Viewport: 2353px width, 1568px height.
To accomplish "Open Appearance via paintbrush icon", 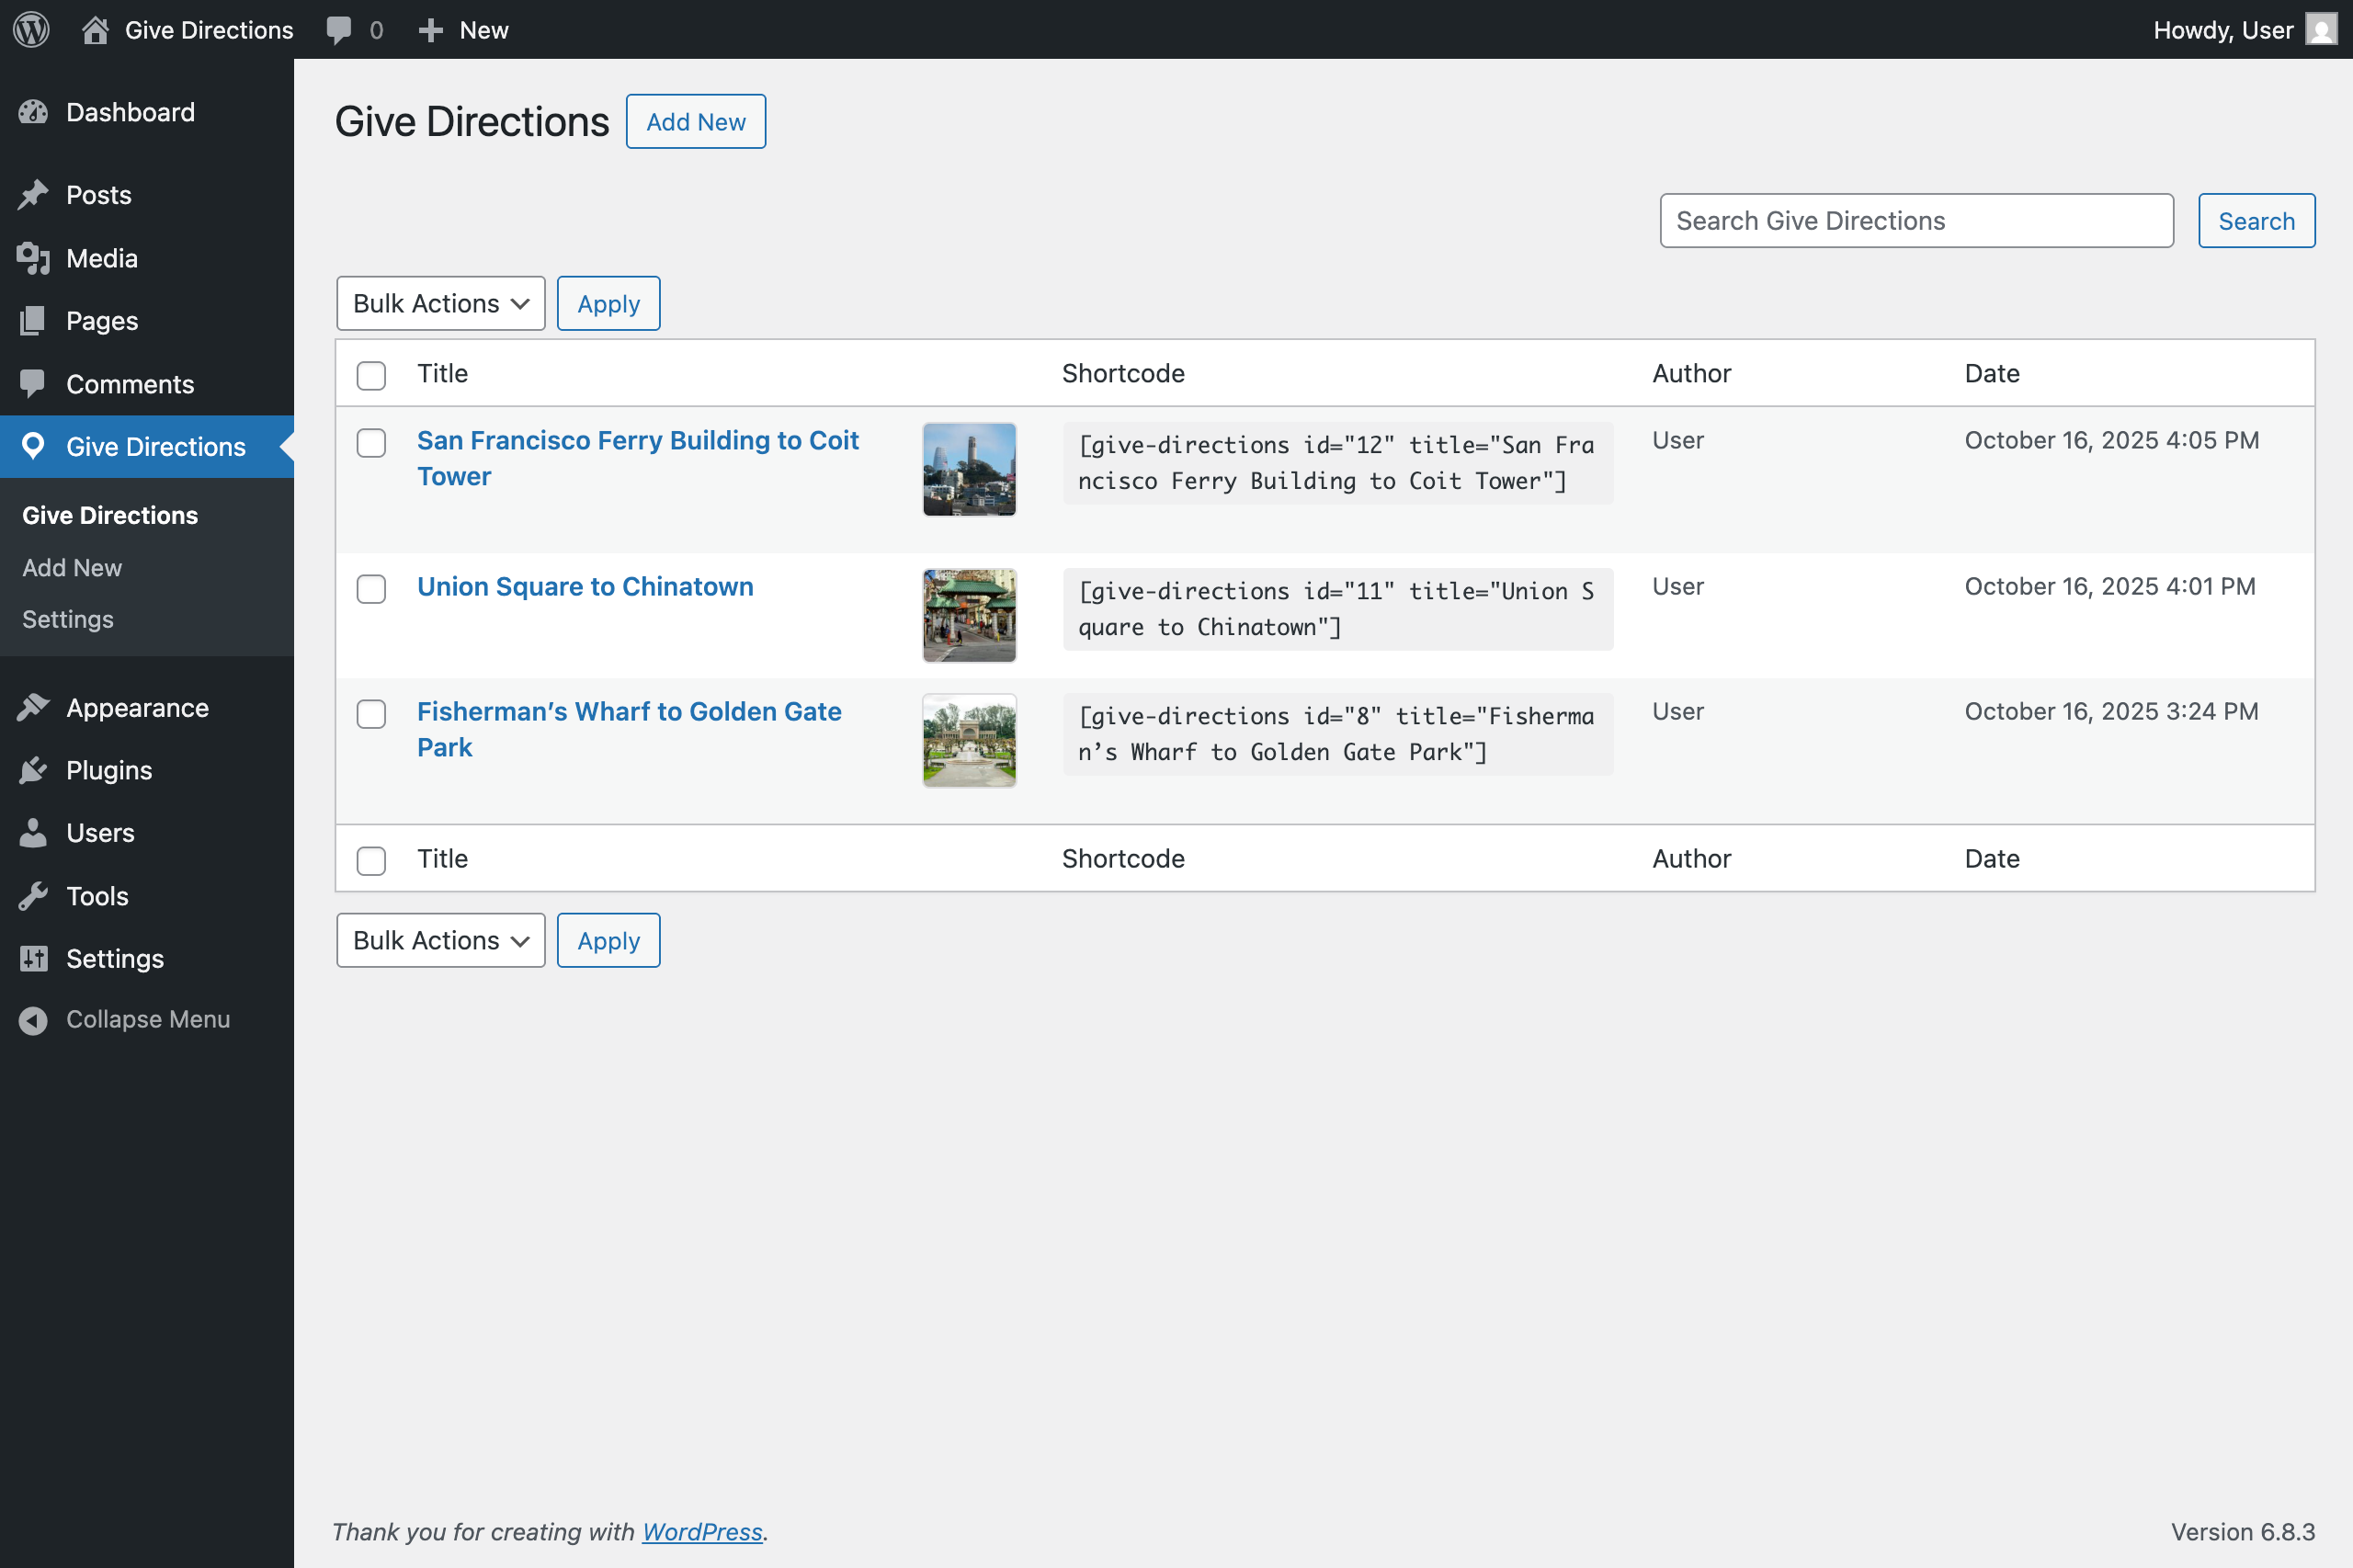I will click(x=34, y=707).
